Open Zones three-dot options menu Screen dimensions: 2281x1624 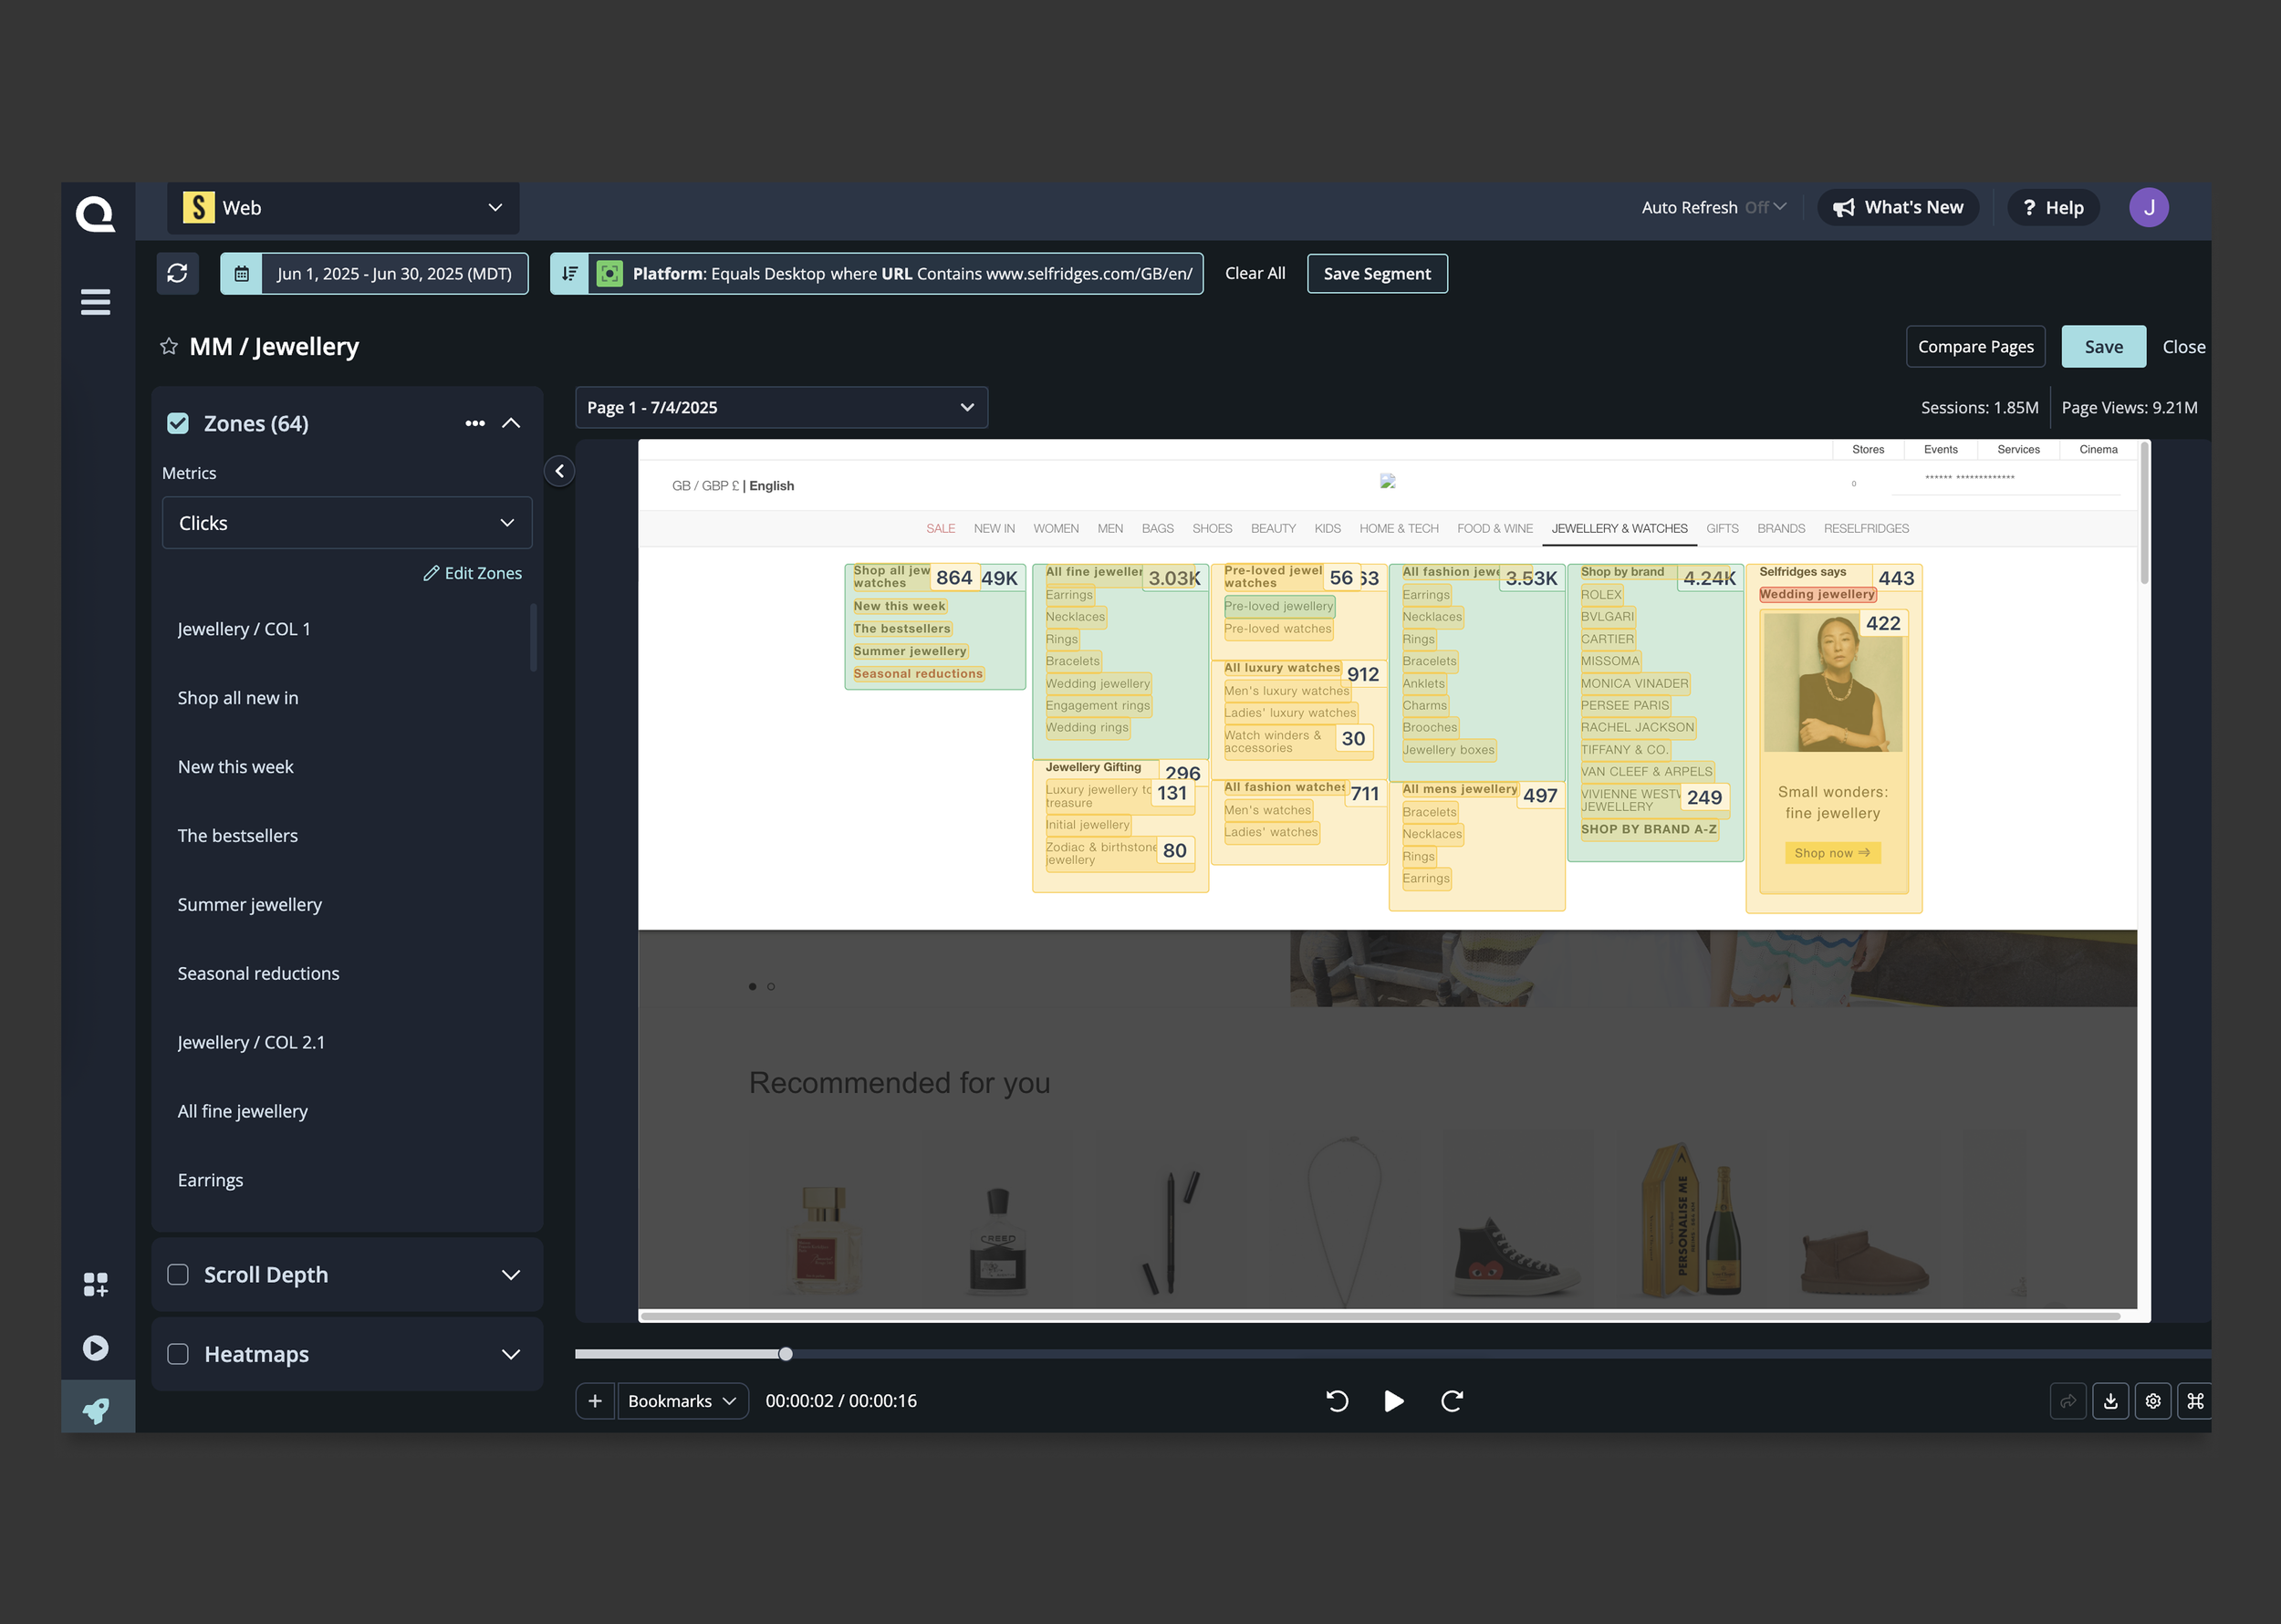[x=475, y=423]
